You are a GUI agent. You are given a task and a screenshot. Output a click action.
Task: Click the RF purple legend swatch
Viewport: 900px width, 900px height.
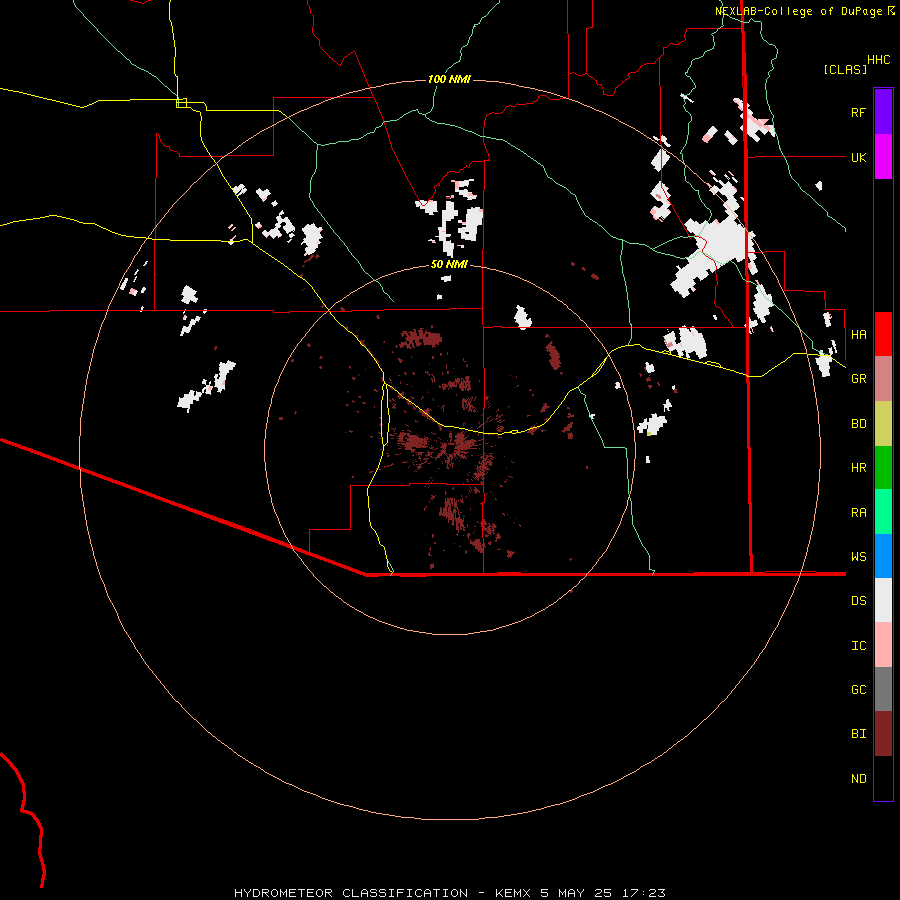click(x=883, y=112)
